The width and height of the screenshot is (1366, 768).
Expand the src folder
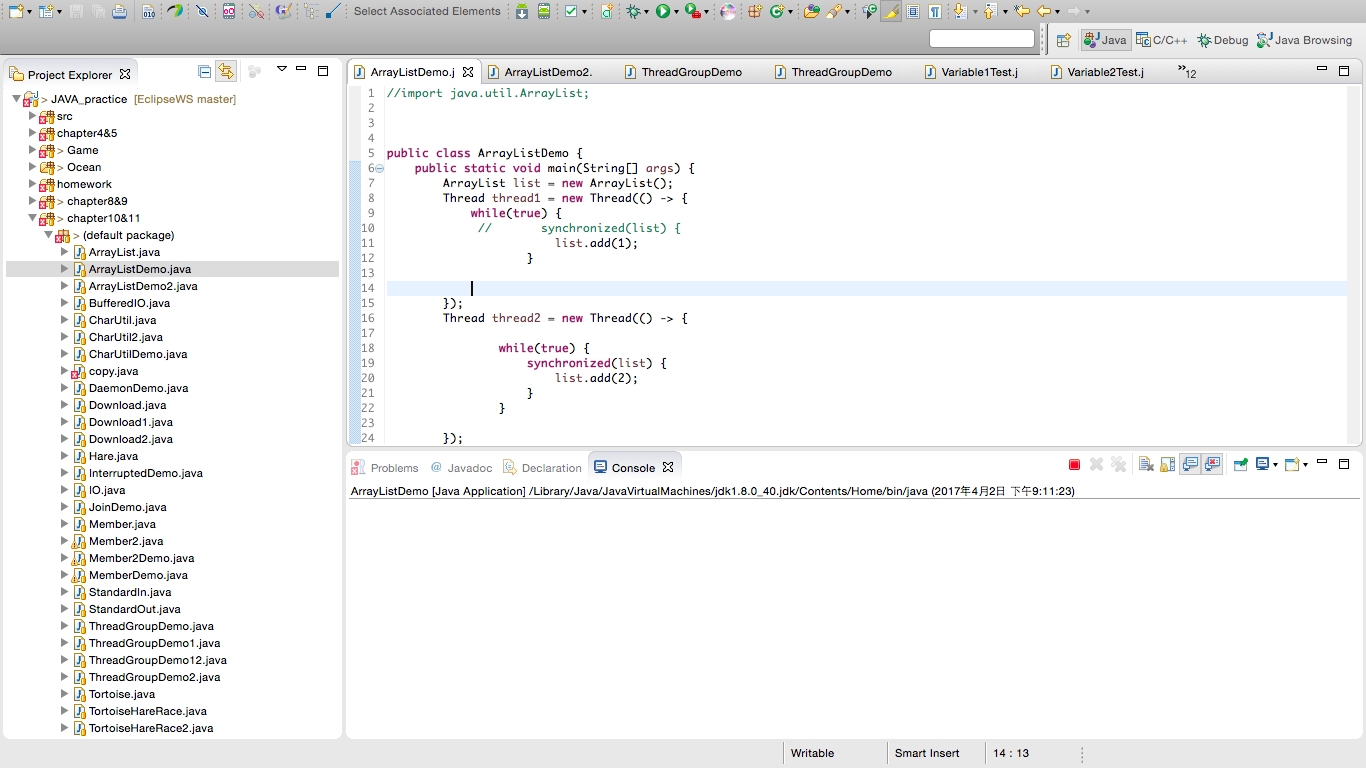pos(33,116)
